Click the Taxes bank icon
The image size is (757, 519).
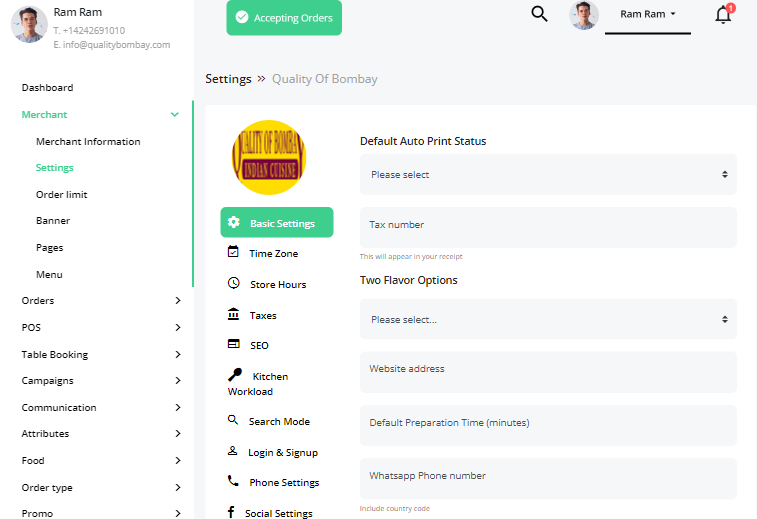[x=233, y=315]
